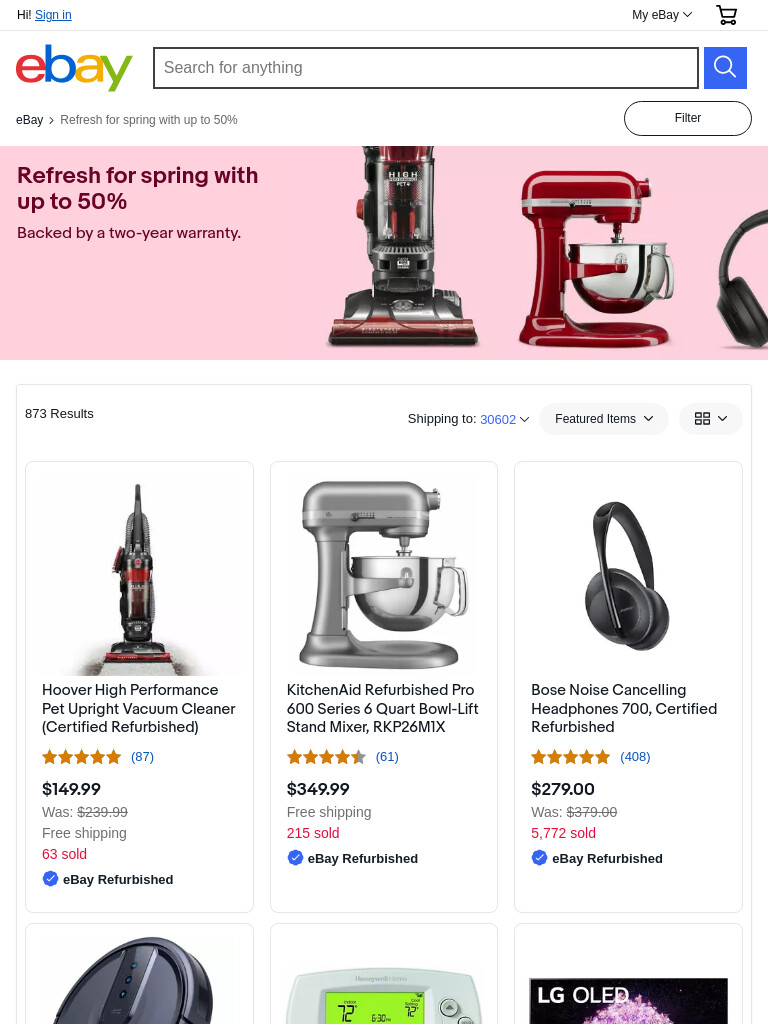
Task: Open Bose Noise Cancelling Headphones 700 title
Action: 624,709
